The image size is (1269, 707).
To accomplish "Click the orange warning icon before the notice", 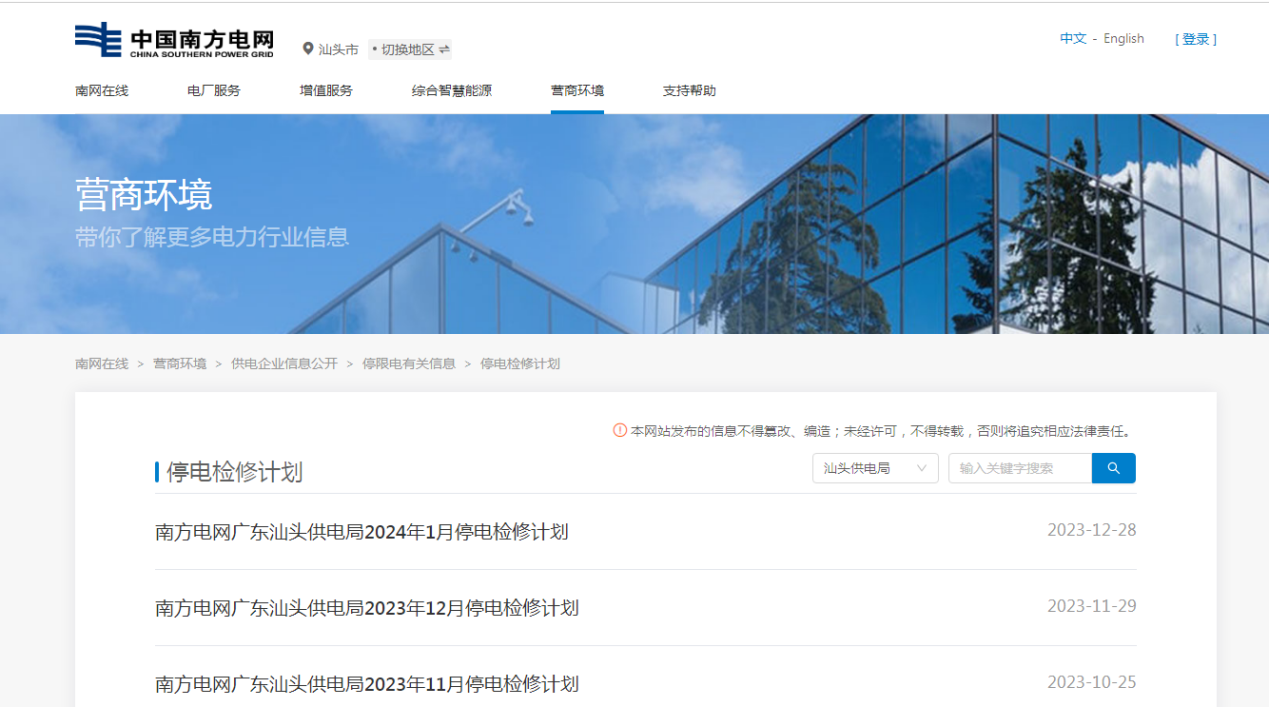I will pos(620,431).
